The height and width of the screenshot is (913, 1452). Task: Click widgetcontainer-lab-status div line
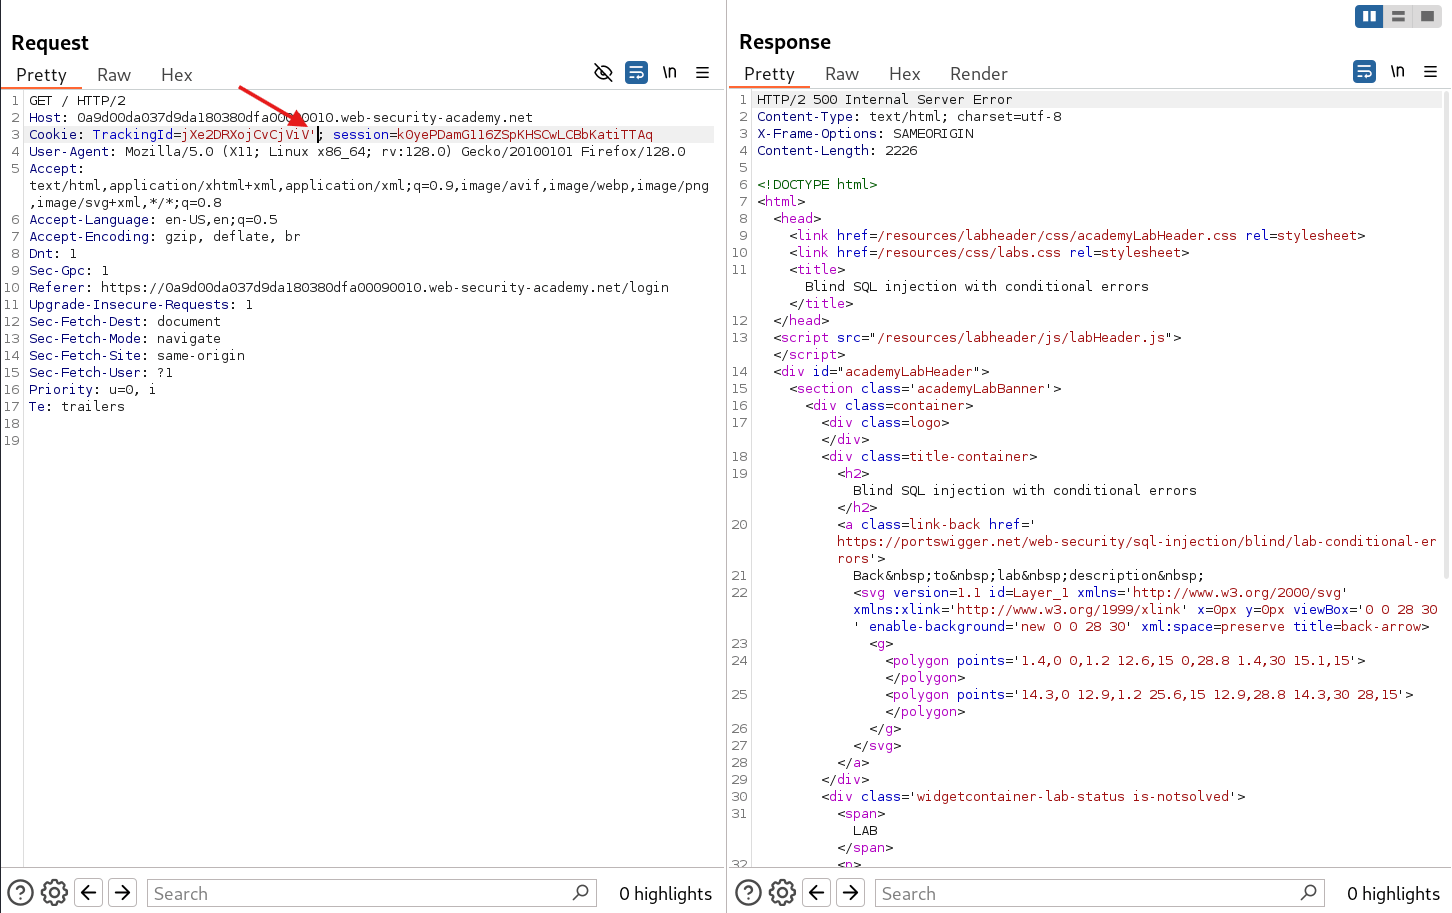pyautogui.click(x=1033, y=797)
